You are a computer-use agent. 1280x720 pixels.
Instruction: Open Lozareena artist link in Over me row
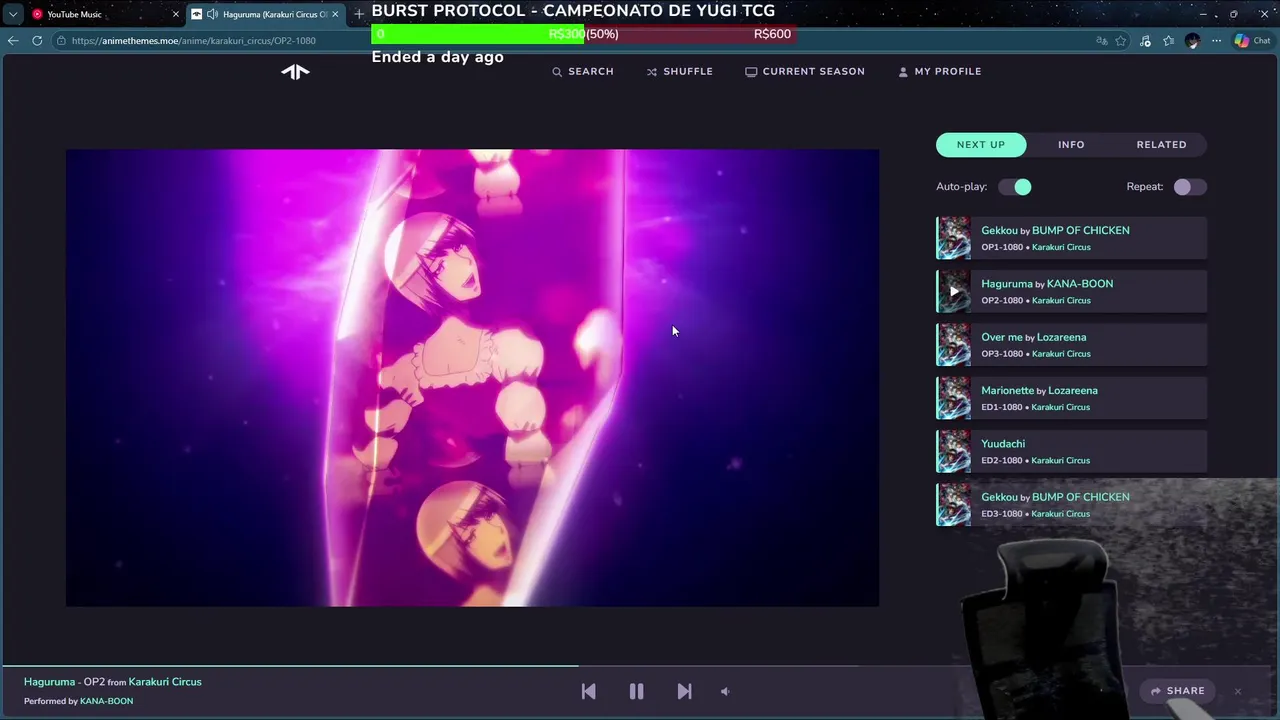point(1062,337)
